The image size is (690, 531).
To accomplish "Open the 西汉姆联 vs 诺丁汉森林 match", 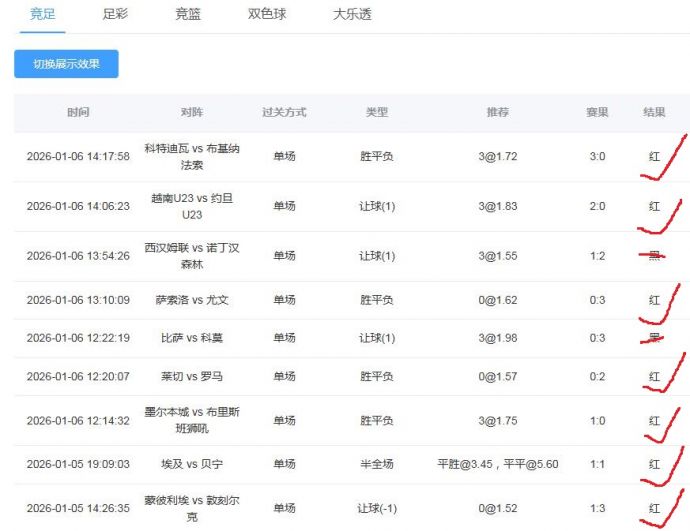I will pos(191,256).
